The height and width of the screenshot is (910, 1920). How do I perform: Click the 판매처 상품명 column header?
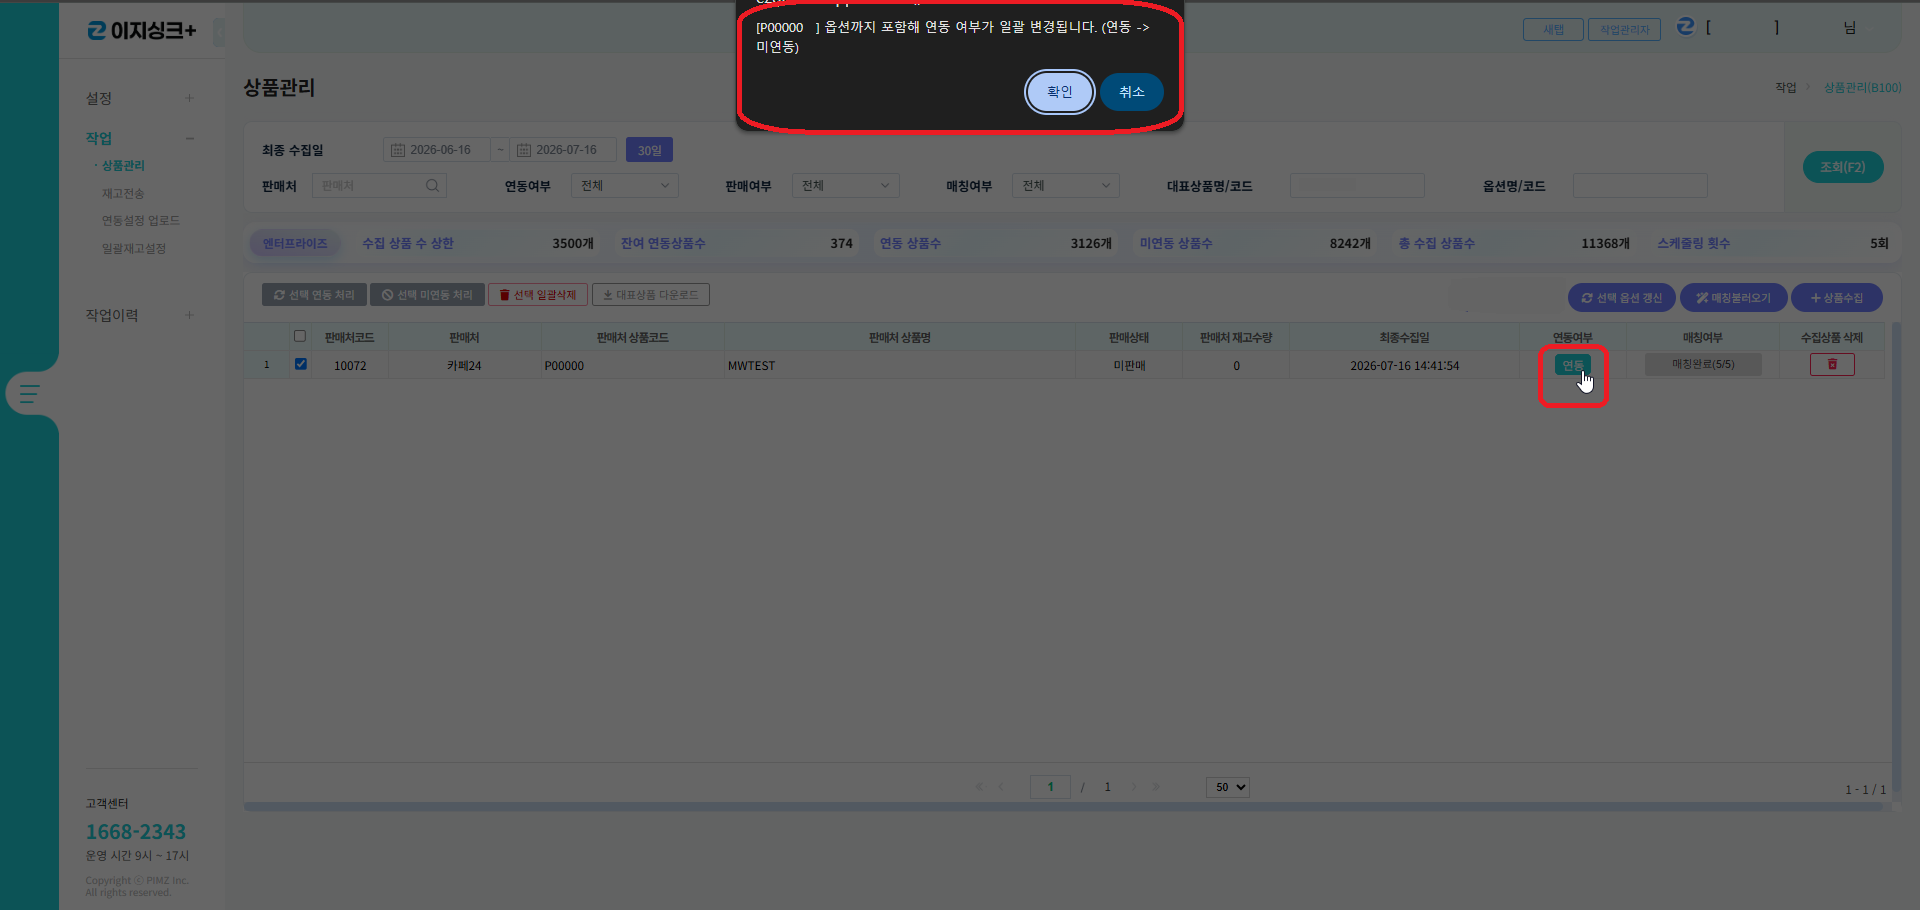pos(899,338)
